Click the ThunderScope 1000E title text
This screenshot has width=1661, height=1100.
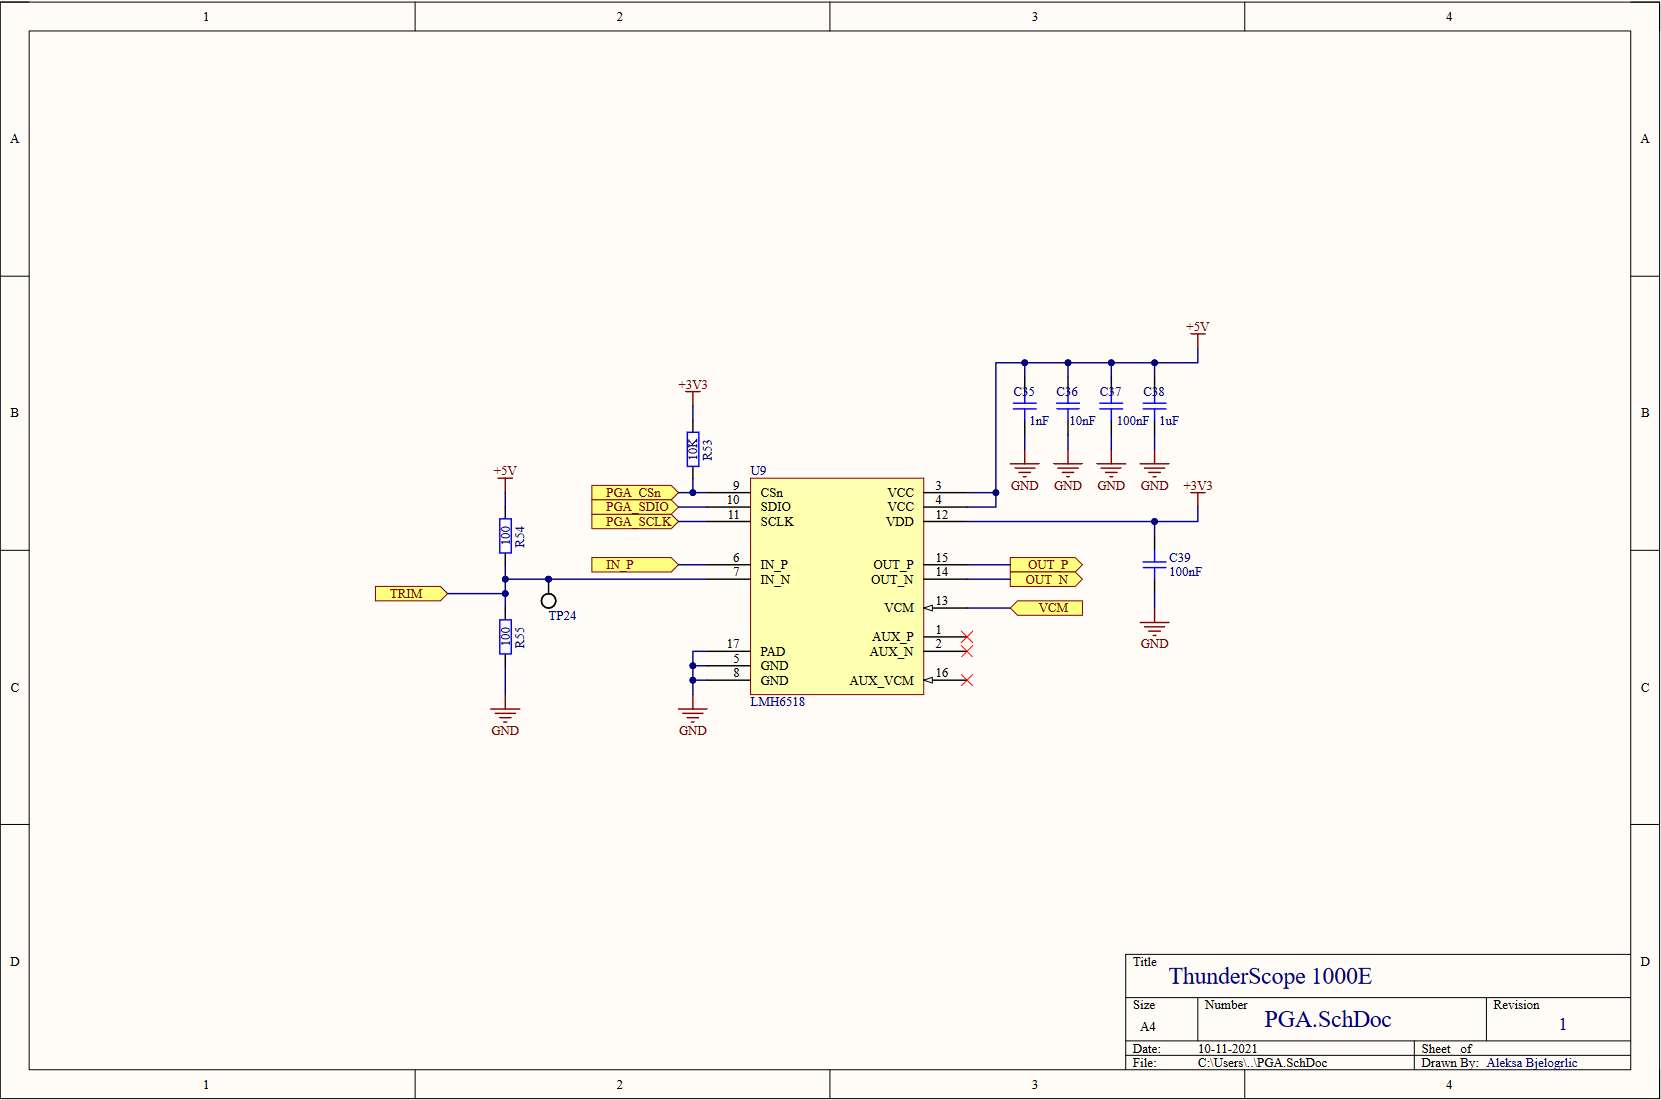[x=1270, y=976]
